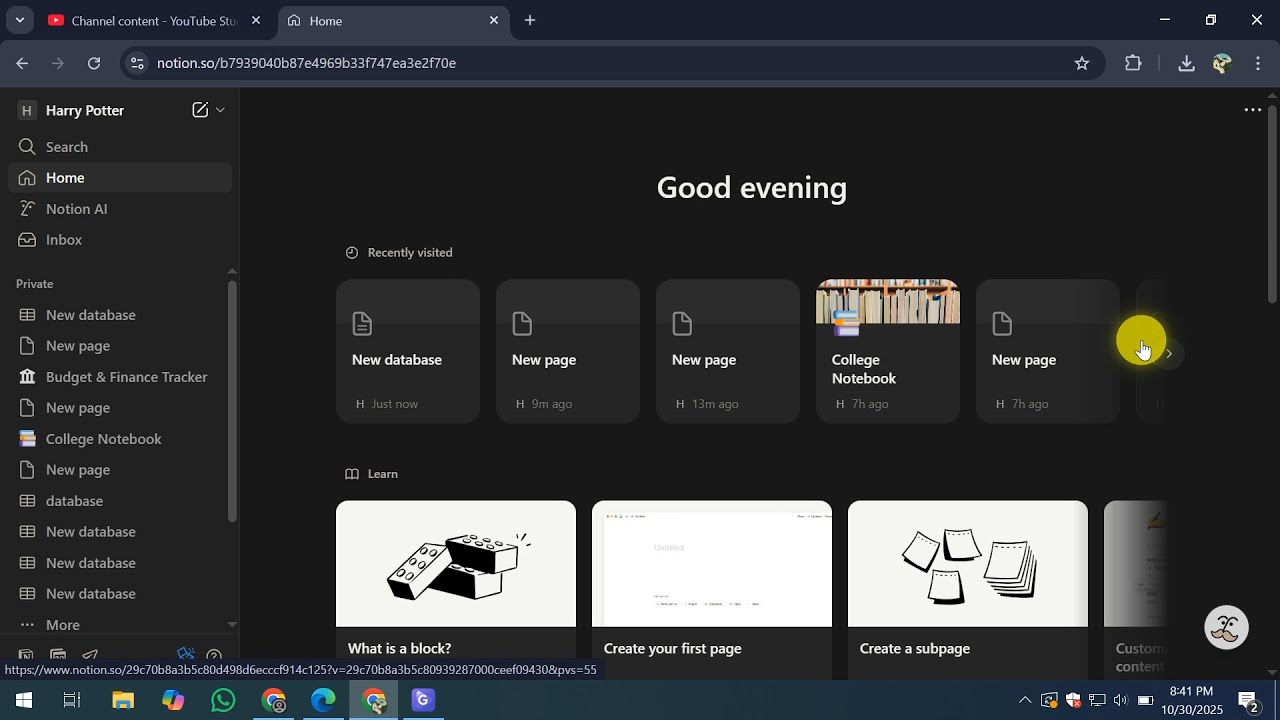Viewport: 1280px width, 720px height.
Task: Close the Home browser tab
Action: [494, 20]
